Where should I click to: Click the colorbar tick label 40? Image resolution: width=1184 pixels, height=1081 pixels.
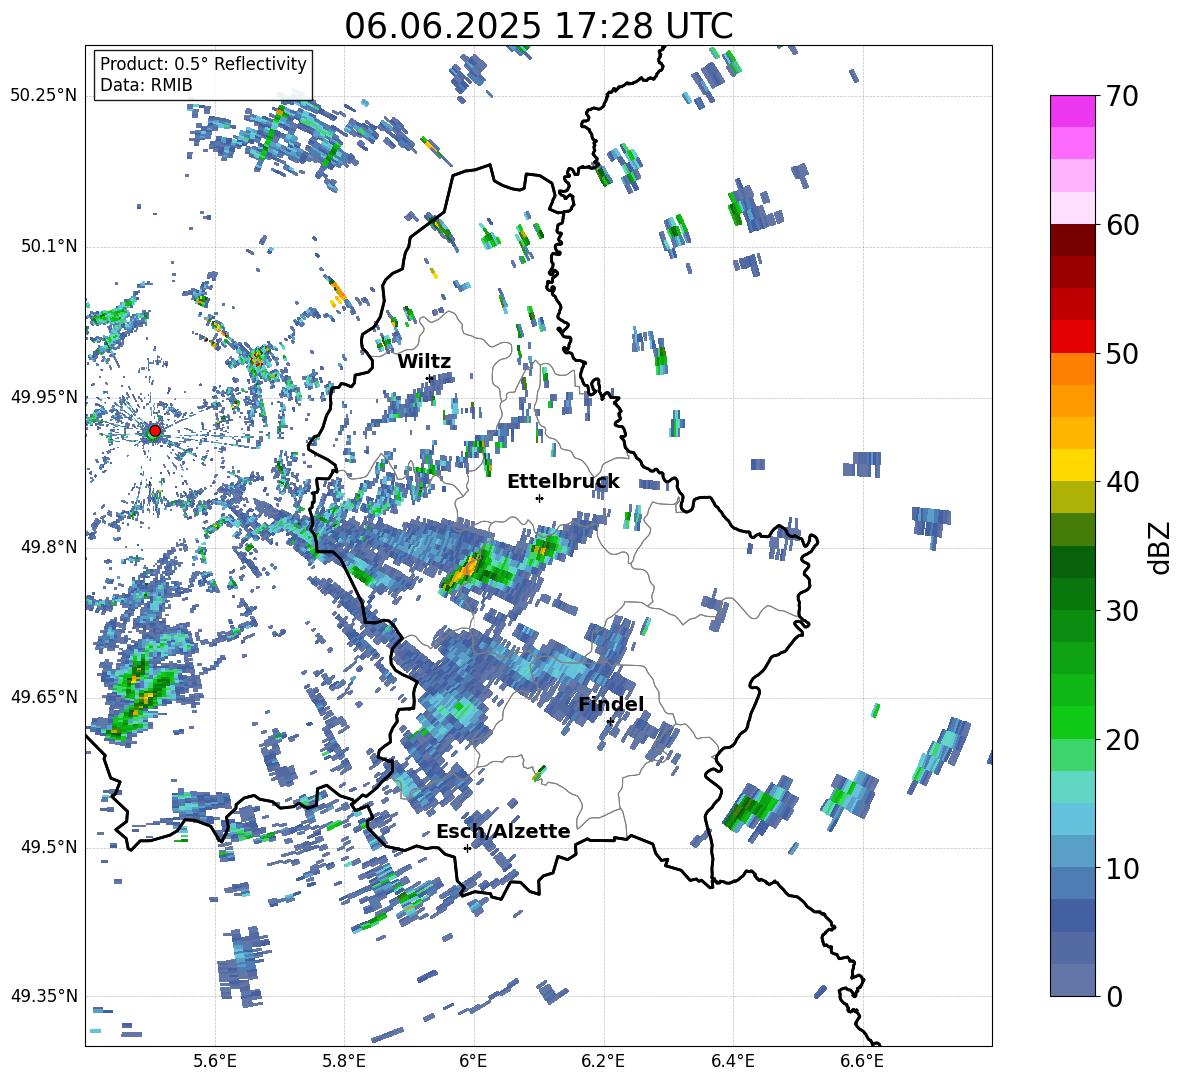point(1122,482)
